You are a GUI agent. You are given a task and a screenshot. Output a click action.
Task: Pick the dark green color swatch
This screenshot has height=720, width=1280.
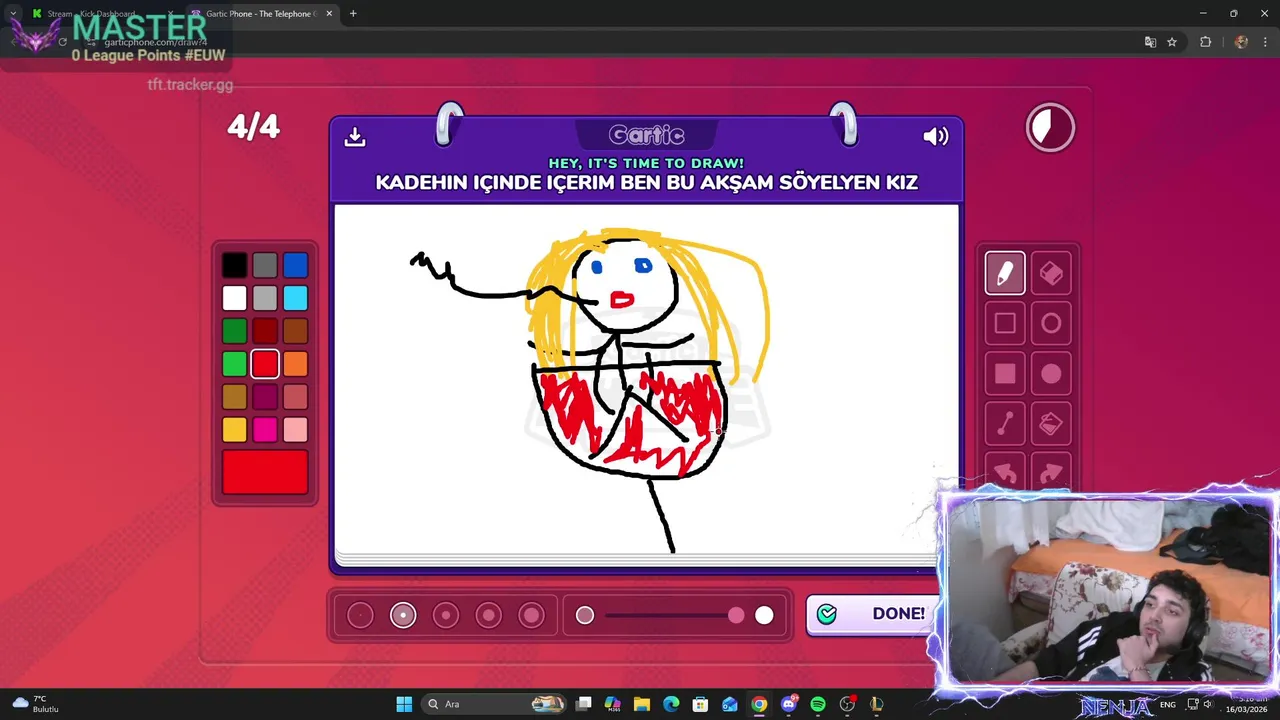tap(234, 331)
